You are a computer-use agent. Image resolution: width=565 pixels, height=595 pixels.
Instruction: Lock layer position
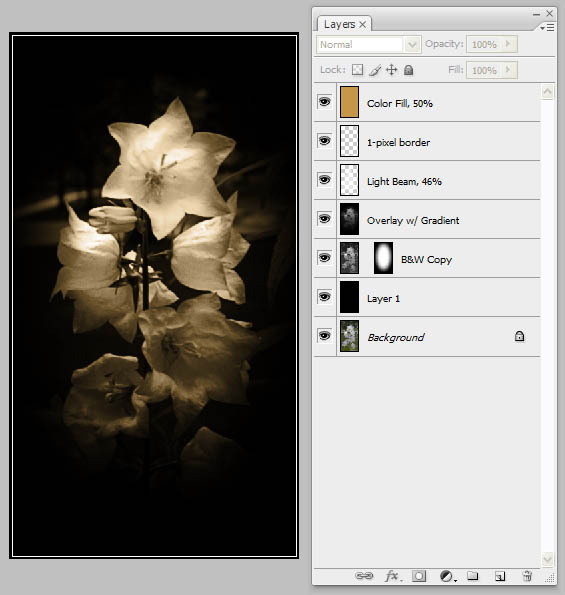(391, 70)
